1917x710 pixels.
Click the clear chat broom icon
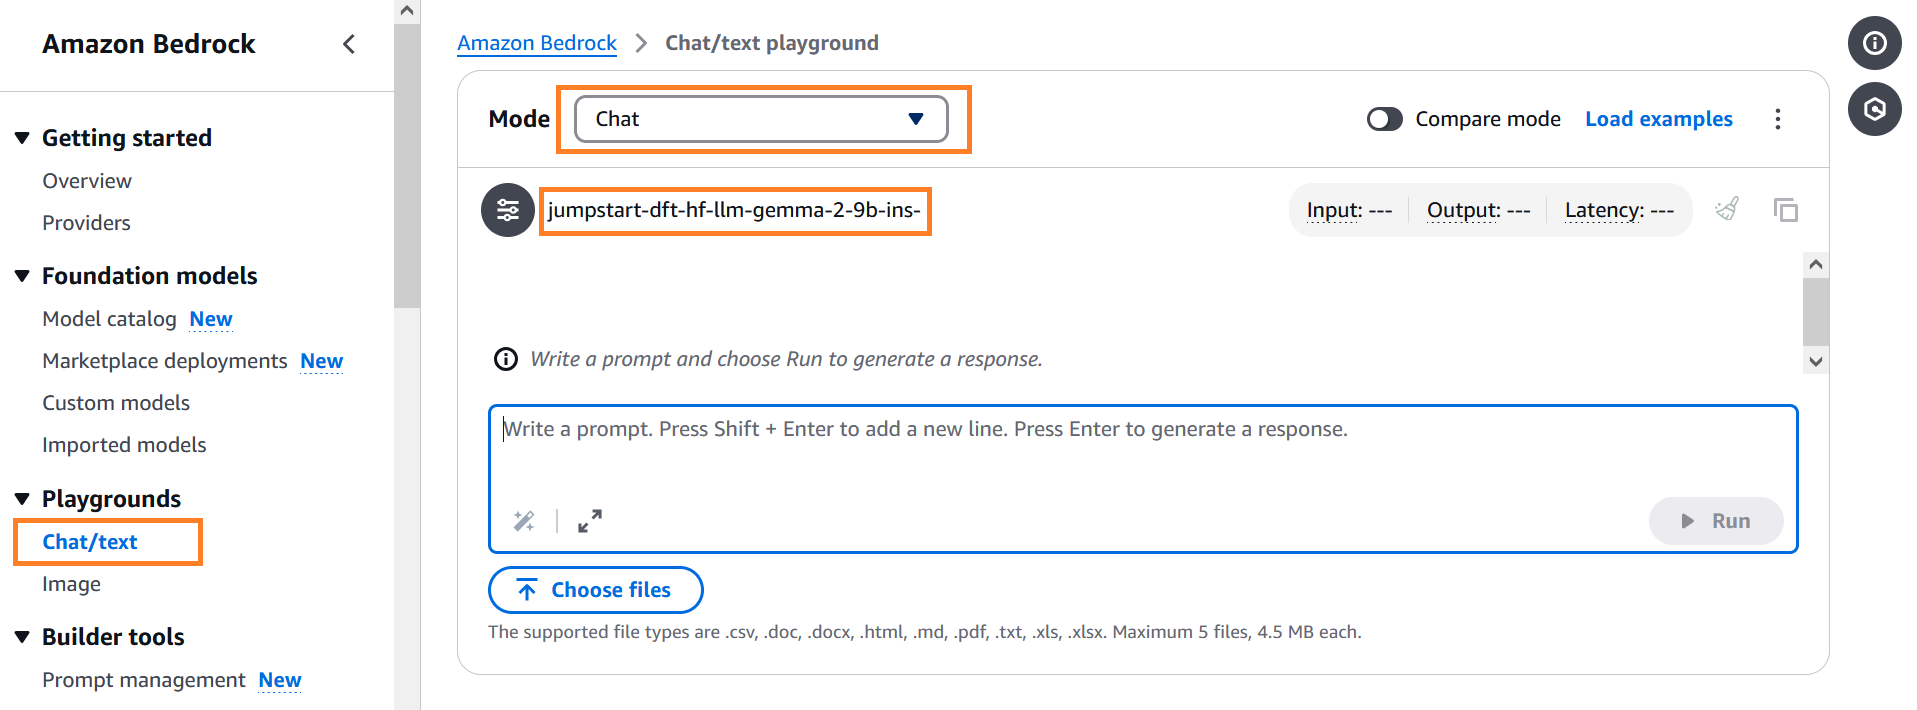tap(1727, 209)
